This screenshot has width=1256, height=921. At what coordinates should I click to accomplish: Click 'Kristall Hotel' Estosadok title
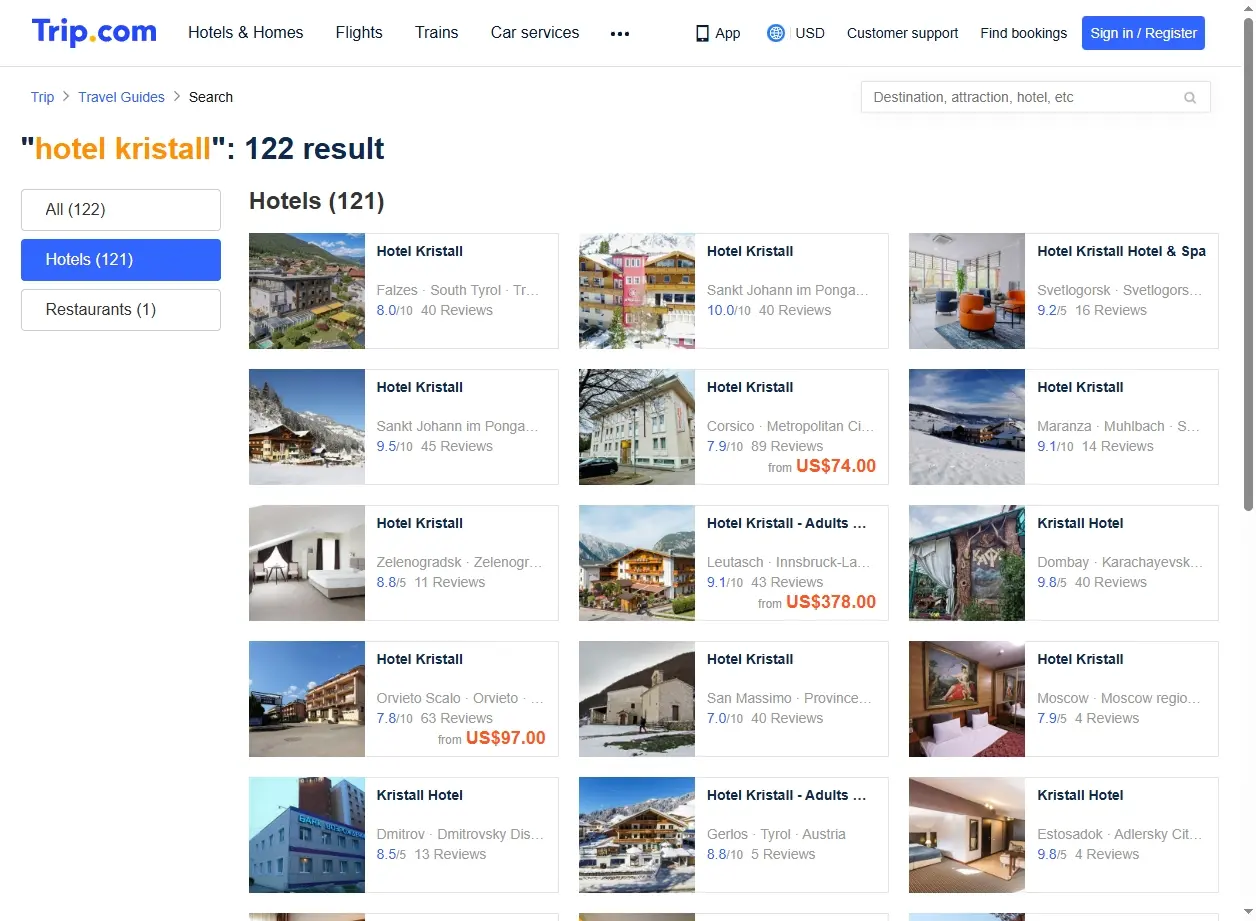(x=1080, y=795)
